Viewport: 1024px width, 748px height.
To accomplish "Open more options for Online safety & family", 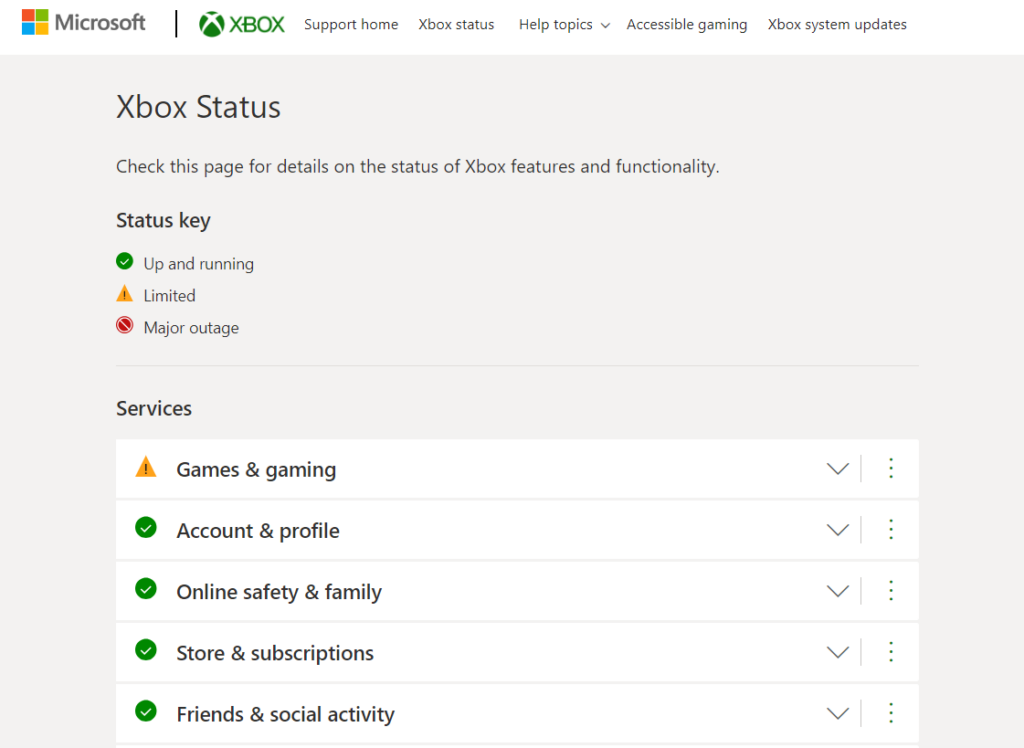I will 891,591.
